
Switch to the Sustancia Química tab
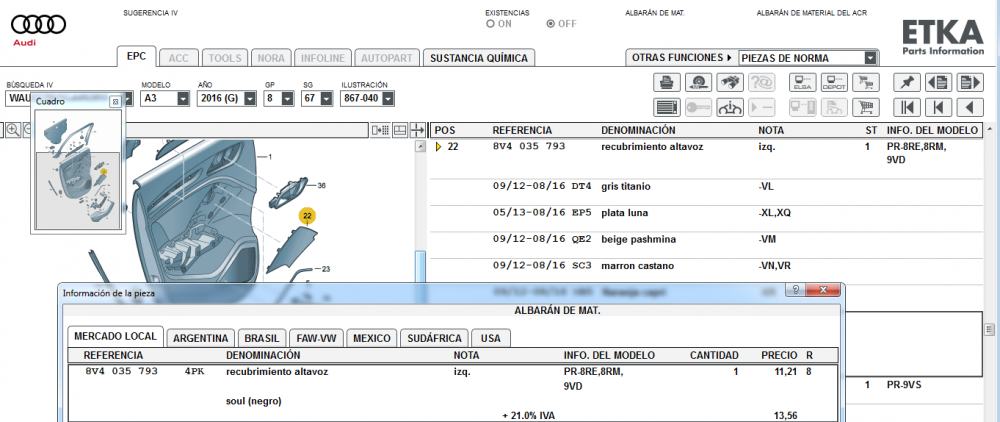(479, 58)
